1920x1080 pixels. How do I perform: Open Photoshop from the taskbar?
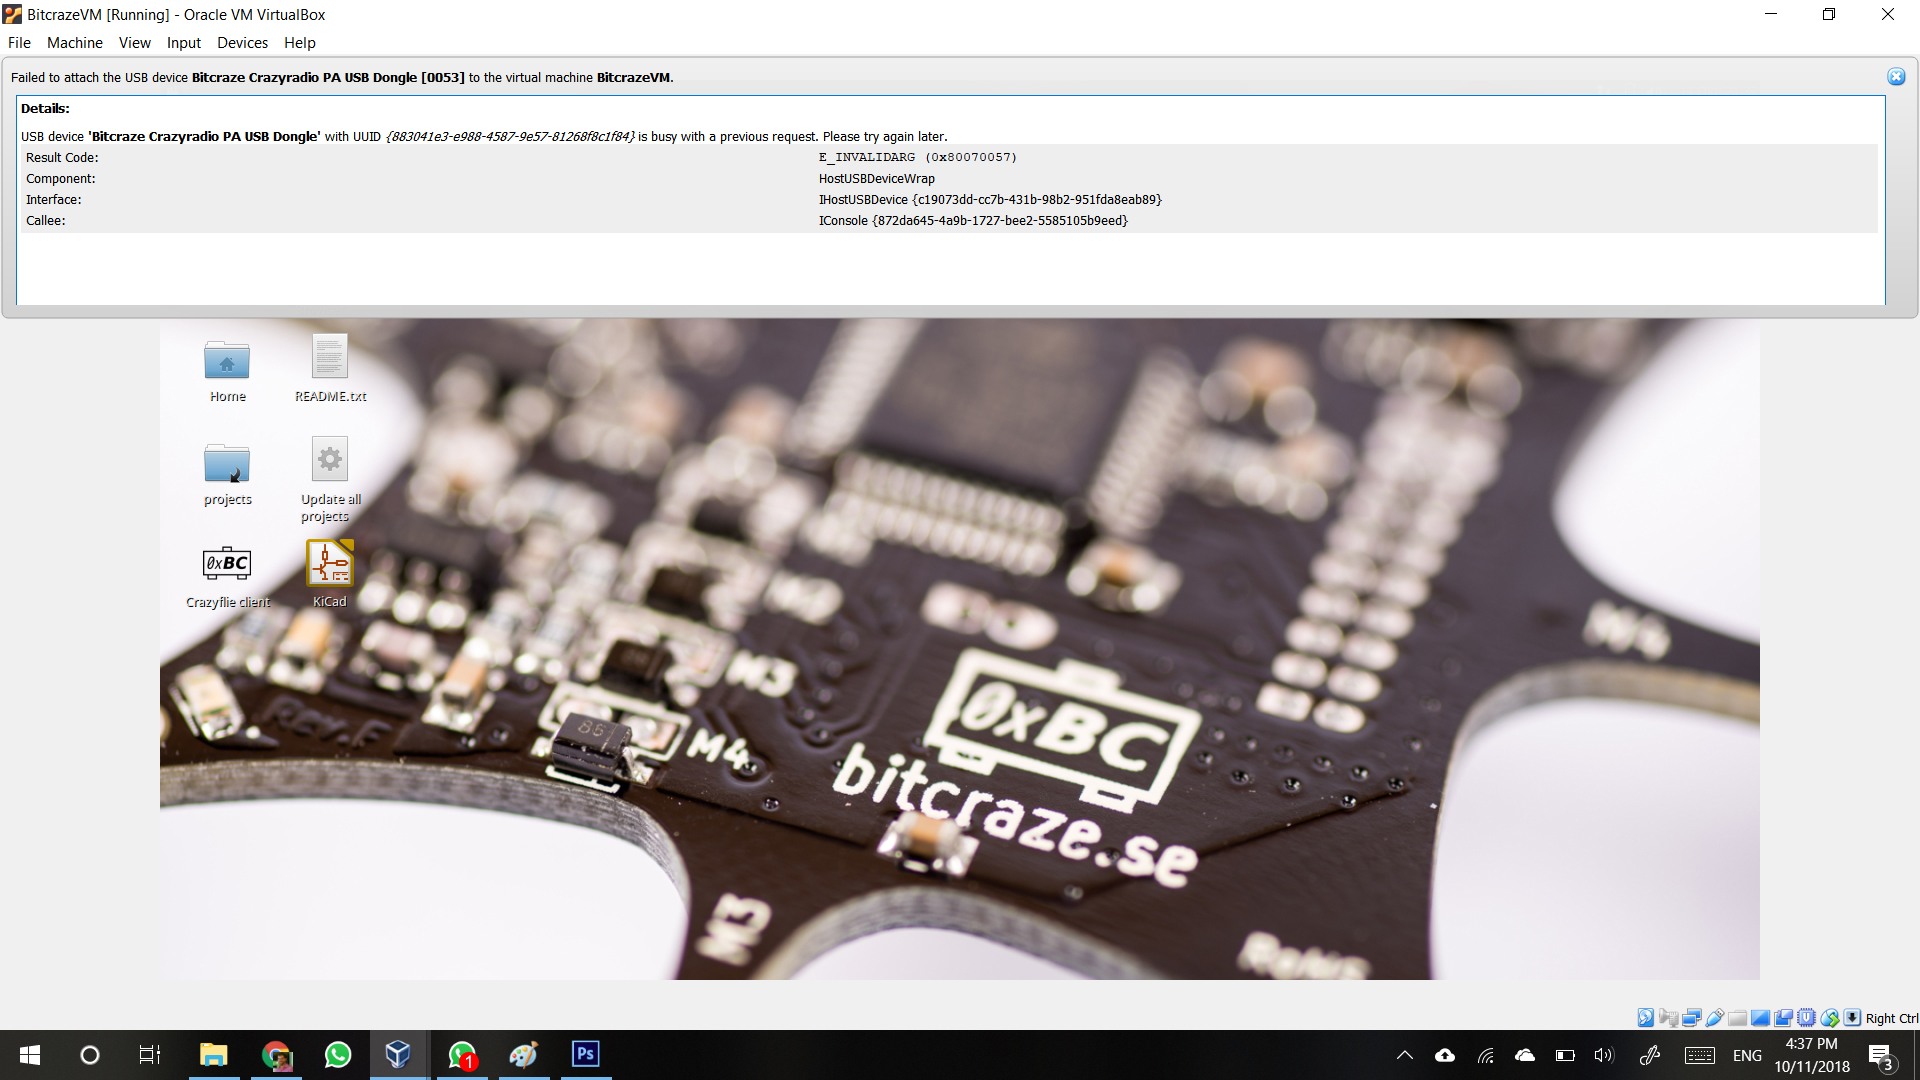point(585,1054)
